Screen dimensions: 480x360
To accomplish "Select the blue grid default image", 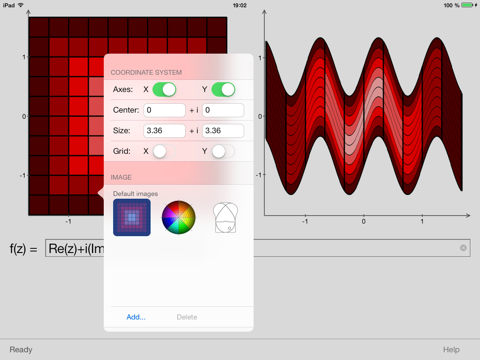I will coord(132,217).
